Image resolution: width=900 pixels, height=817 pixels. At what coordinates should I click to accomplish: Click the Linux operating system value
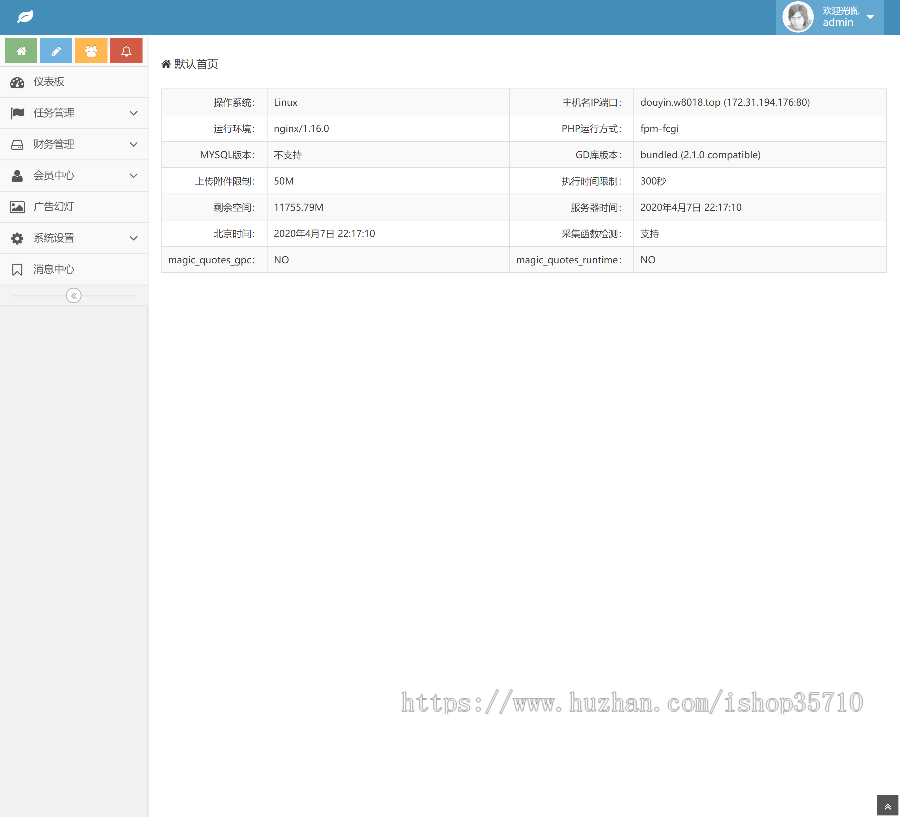coord(285,102)
